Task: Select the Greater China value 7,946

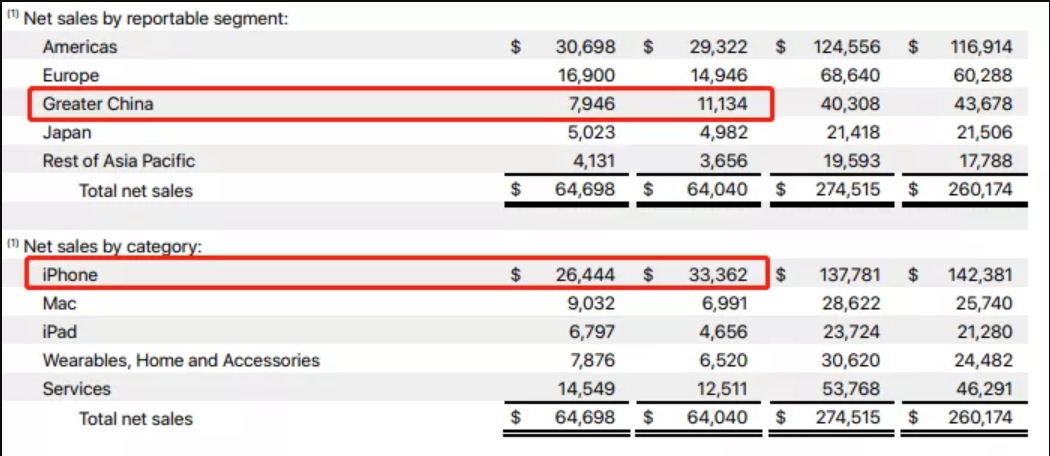Action: (592, 103)
